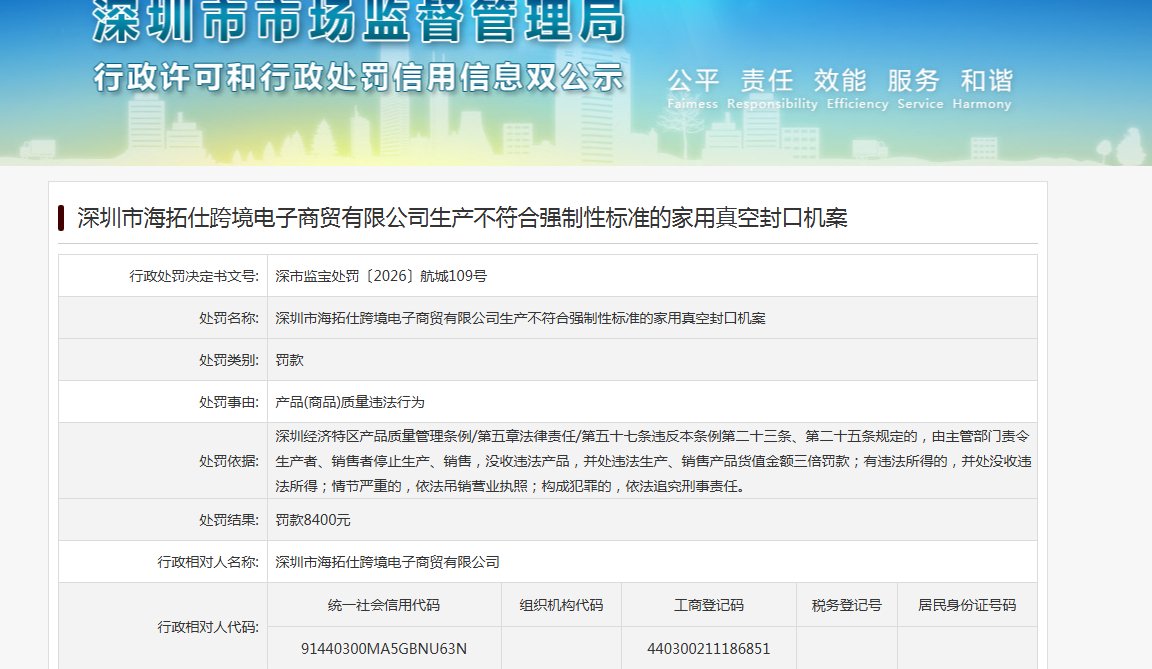Click the 罚款8400元 result value

pyautogui.click(x=313, y=520)
